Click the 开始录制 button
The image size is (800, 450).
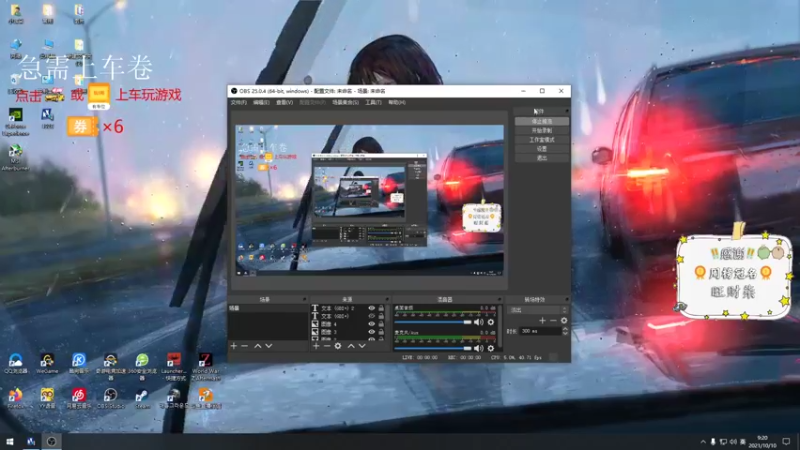(541, 131)
